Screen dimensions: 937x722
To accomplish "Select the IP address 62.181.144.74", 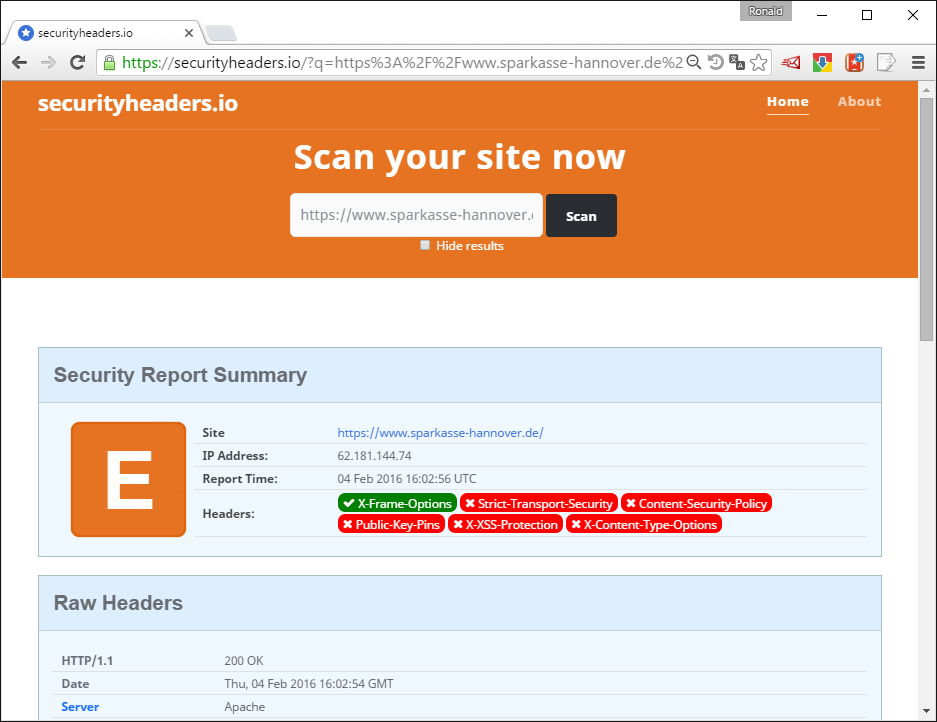I will click(375, 455).
